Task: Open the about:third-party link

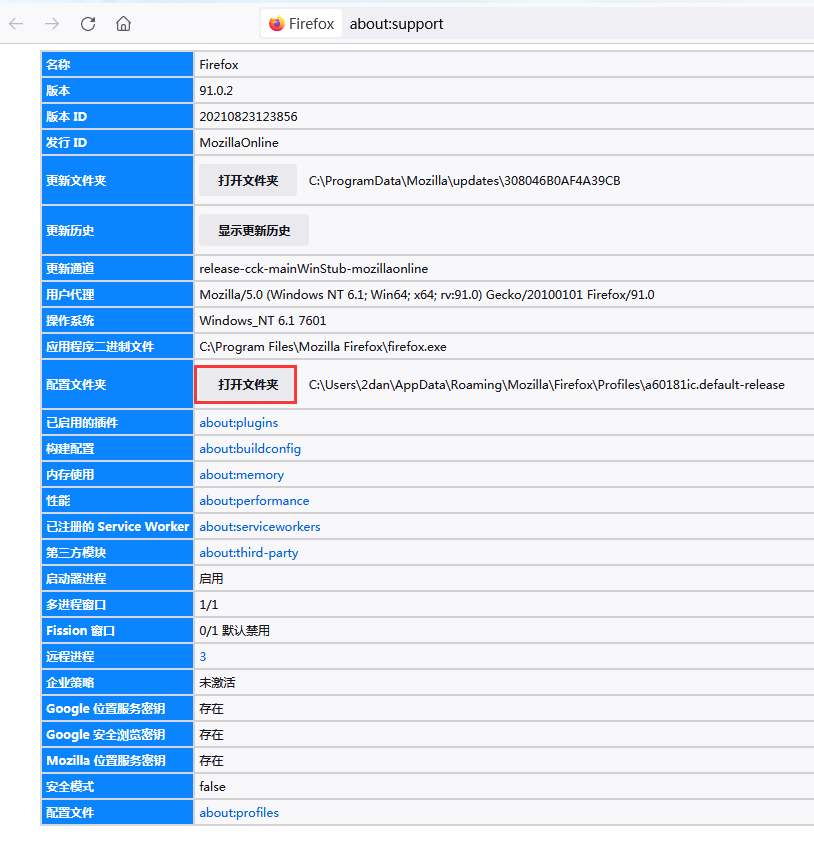Action: click(x=249, y=552)
